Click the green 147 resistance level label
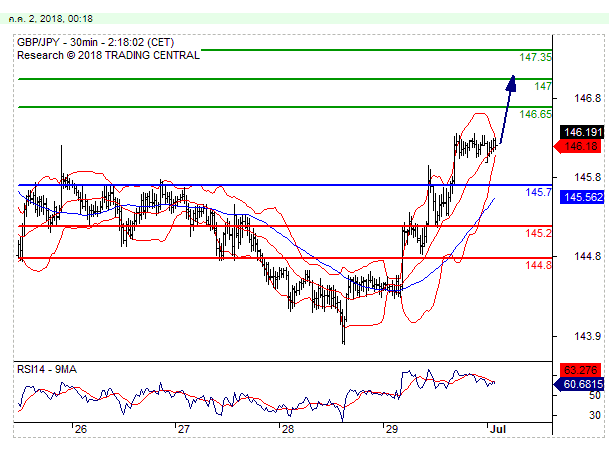Viewport: 609px width, 449px height. pyautogui.click(x=543, y=86)
